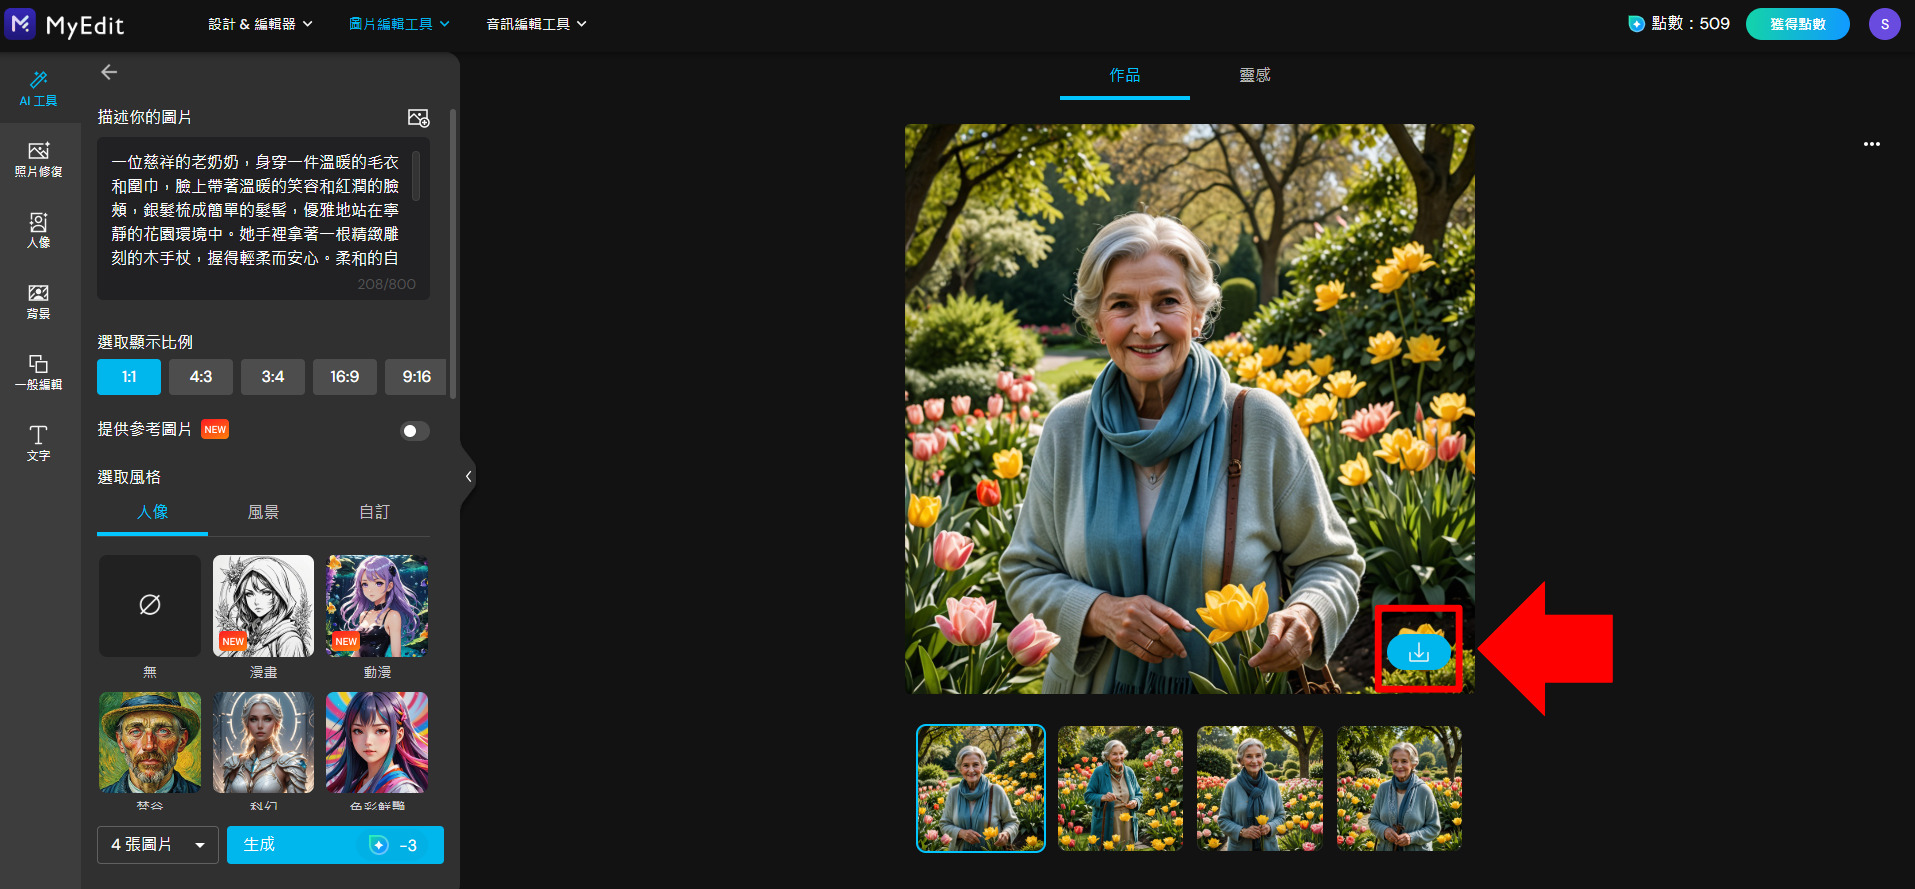The height and width of the screenshot is (889, 1915).
Task: Expand the 設計 & 編輯器 menu
Action: [260, 24]
